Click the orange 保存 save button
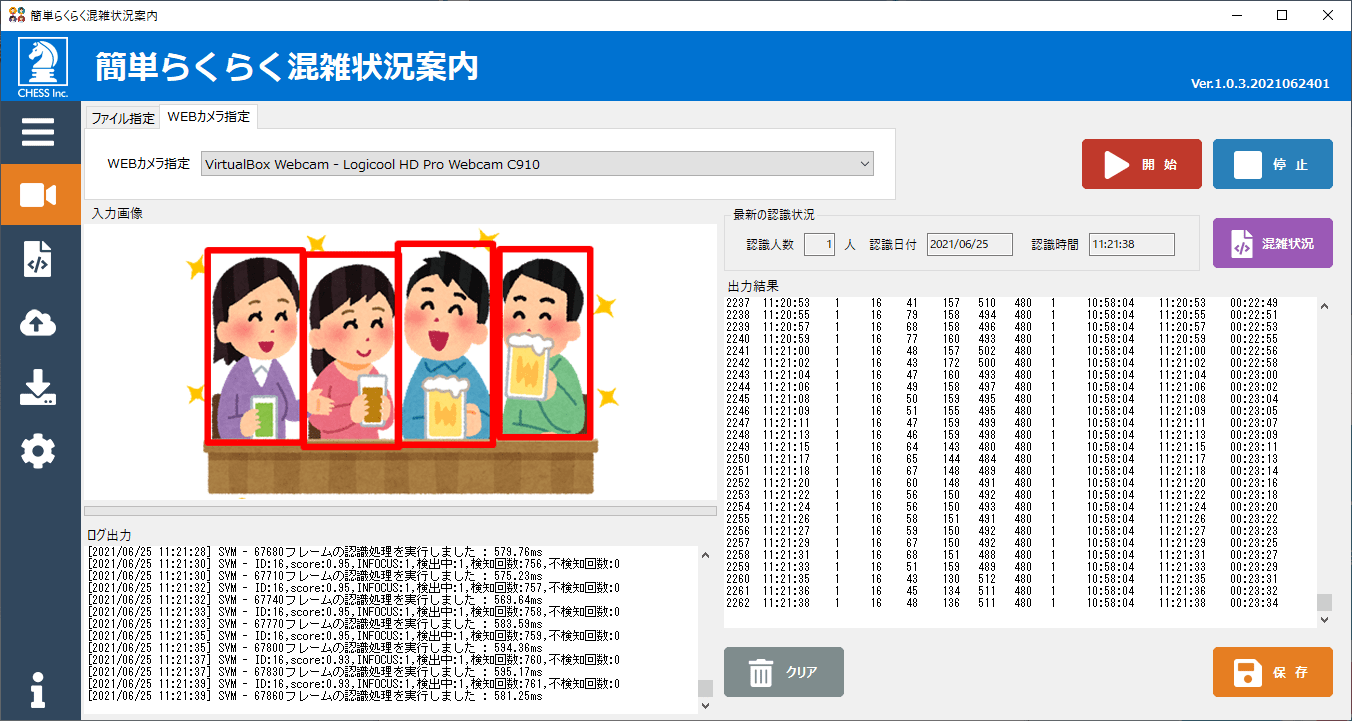The width and height of the screenshot is (1352, 721). pyautogui.click(x=1272, y=672)
